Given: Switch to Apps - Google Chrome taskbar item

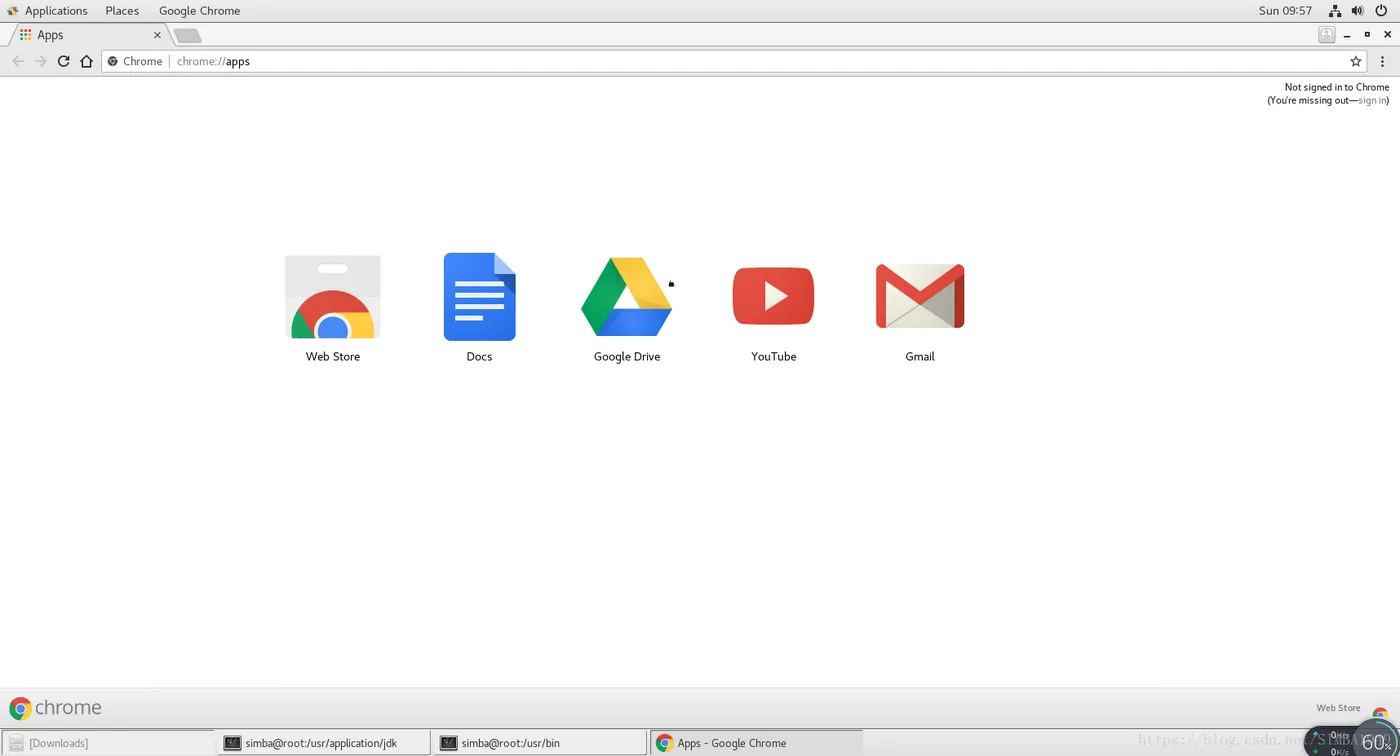Looking at the screenshot, I should (756, 743).
